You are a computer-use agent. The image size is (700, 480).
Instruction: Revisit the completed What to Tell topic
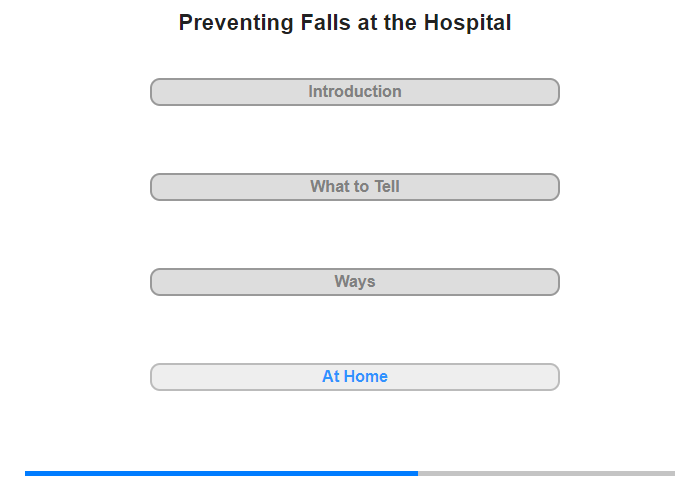click(x=354, y=187)
